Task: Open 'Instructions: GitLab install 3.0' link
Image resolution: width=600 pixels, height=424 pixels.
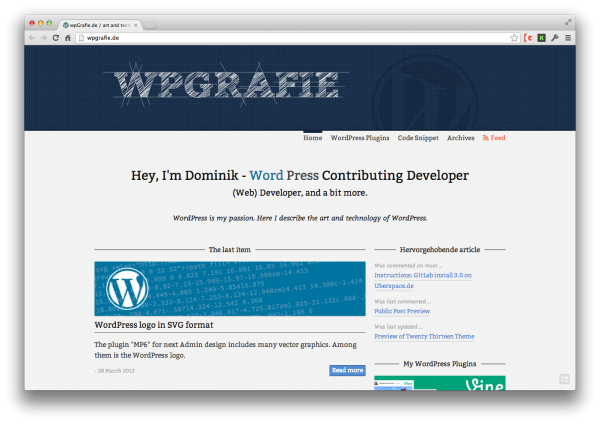Action: (x=423, y=280)
